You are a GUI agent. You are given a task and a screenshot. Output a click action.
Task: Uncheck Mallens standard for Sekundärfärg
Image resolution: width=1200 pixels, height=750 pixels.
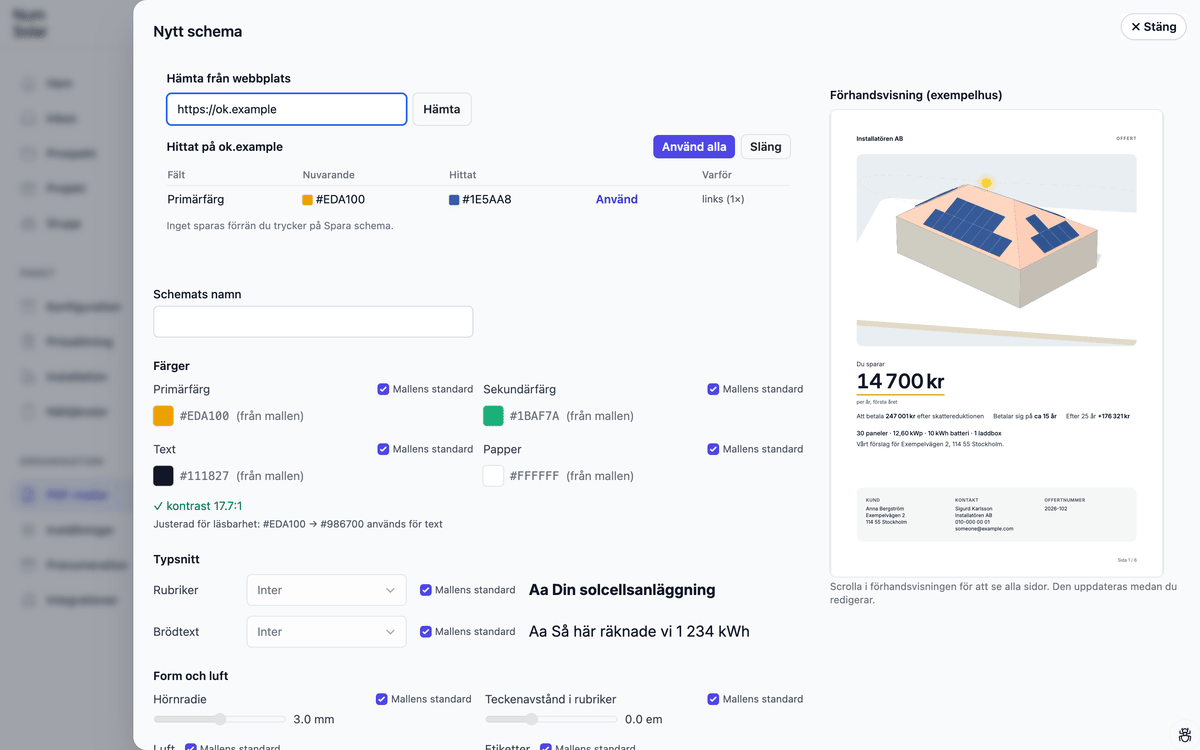point(713,389)
